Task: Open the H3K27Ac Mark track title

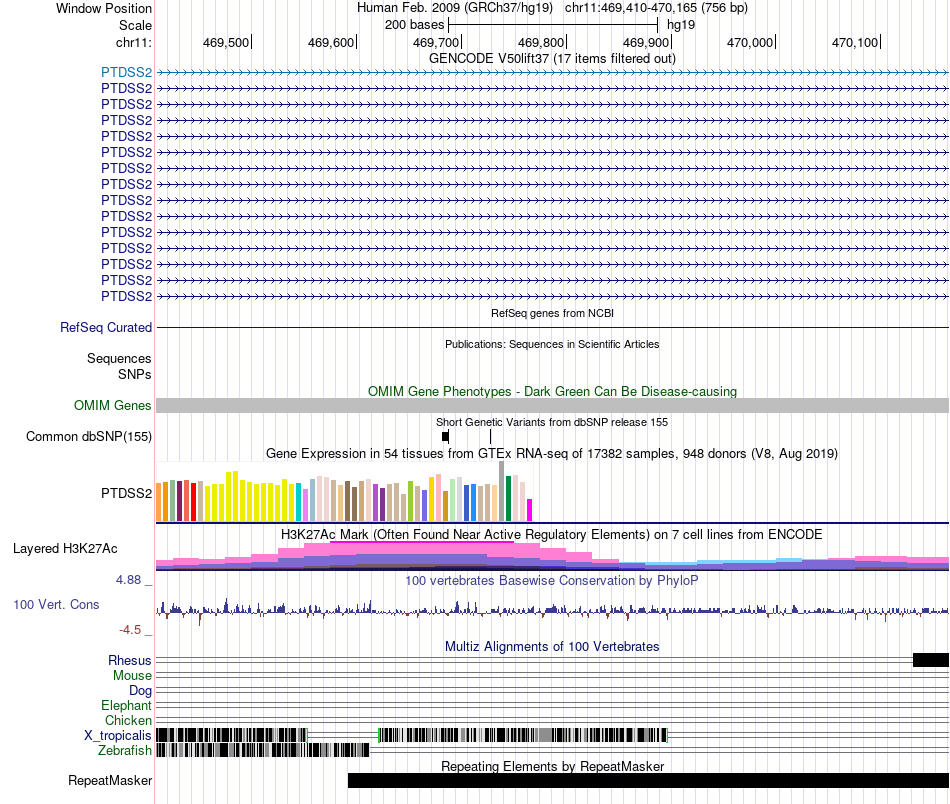Action: pos(552,534)
